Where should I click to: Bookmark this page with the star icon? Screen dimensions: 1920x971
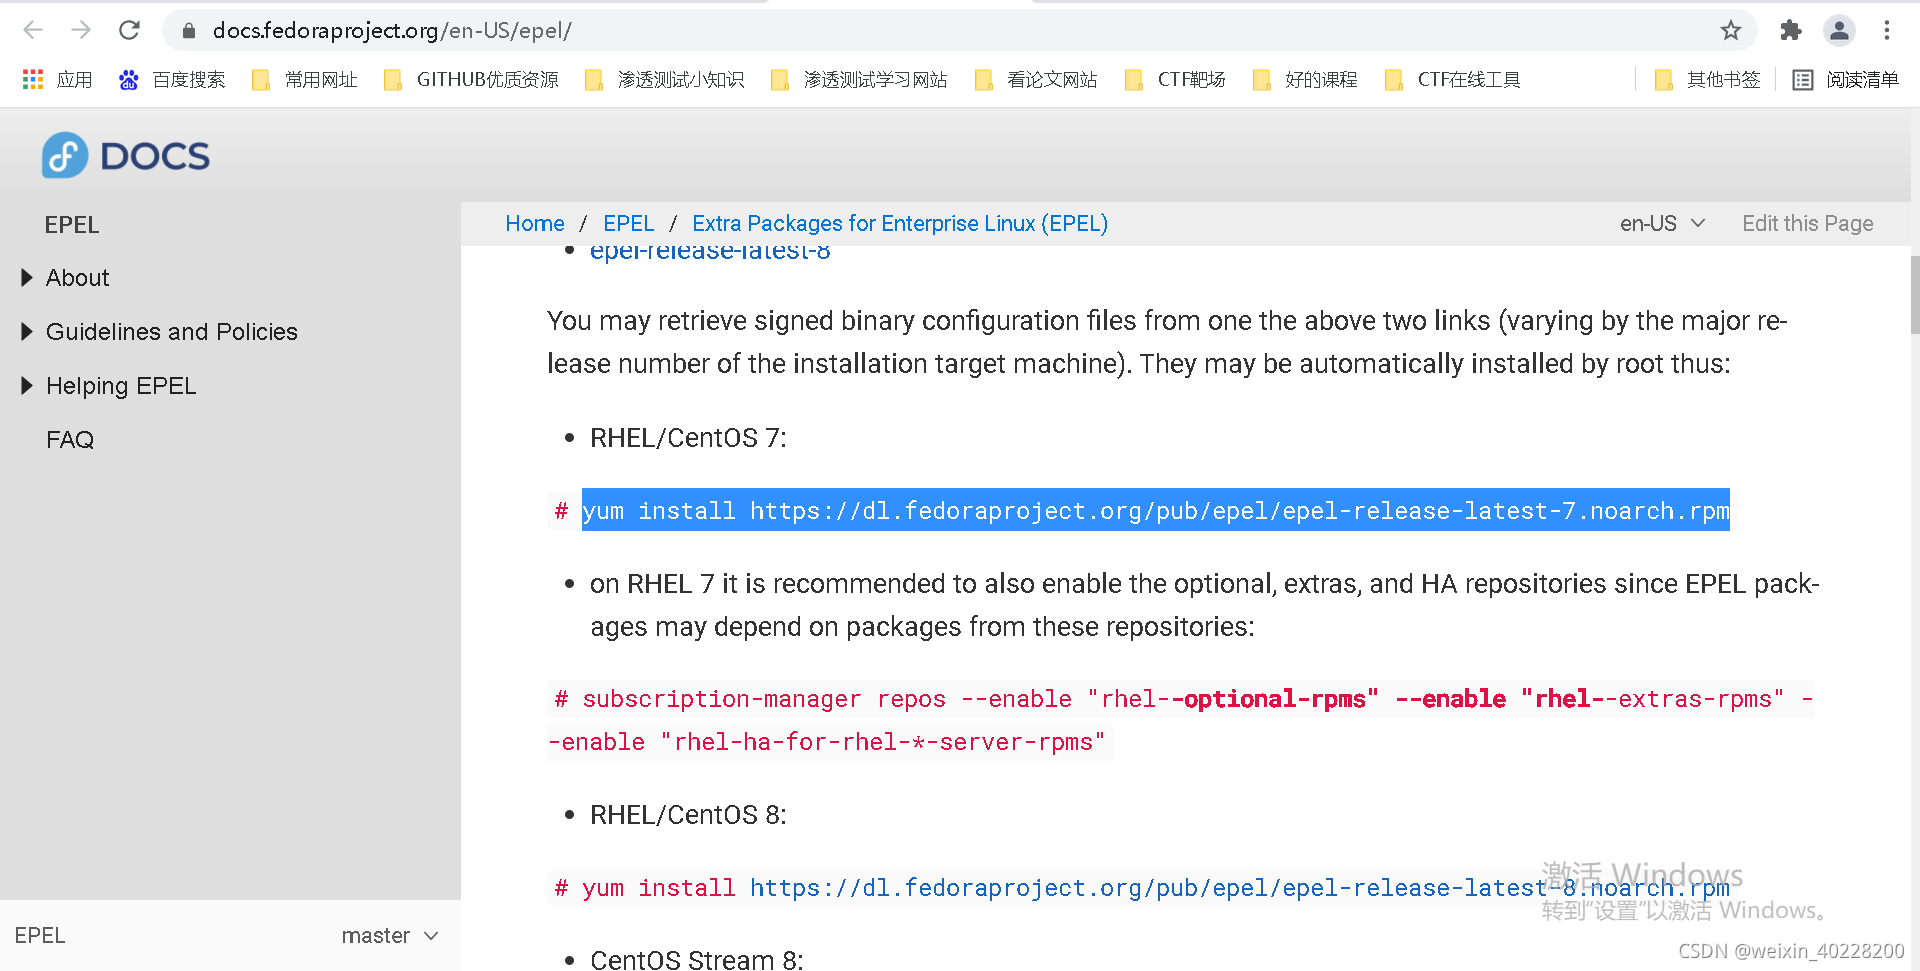1731,30
